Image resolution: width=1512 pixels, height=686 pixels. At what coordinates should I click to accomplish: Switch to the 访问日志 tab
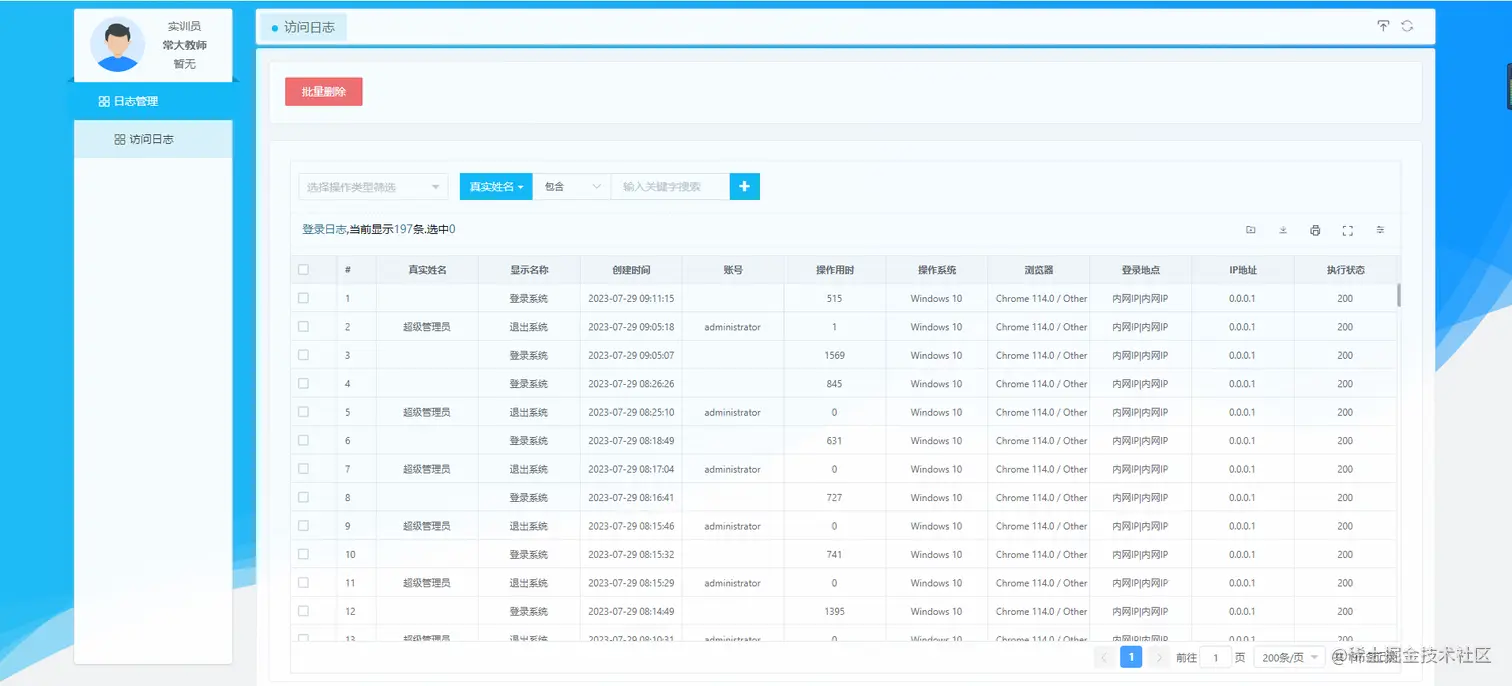(x=303, y=27)
